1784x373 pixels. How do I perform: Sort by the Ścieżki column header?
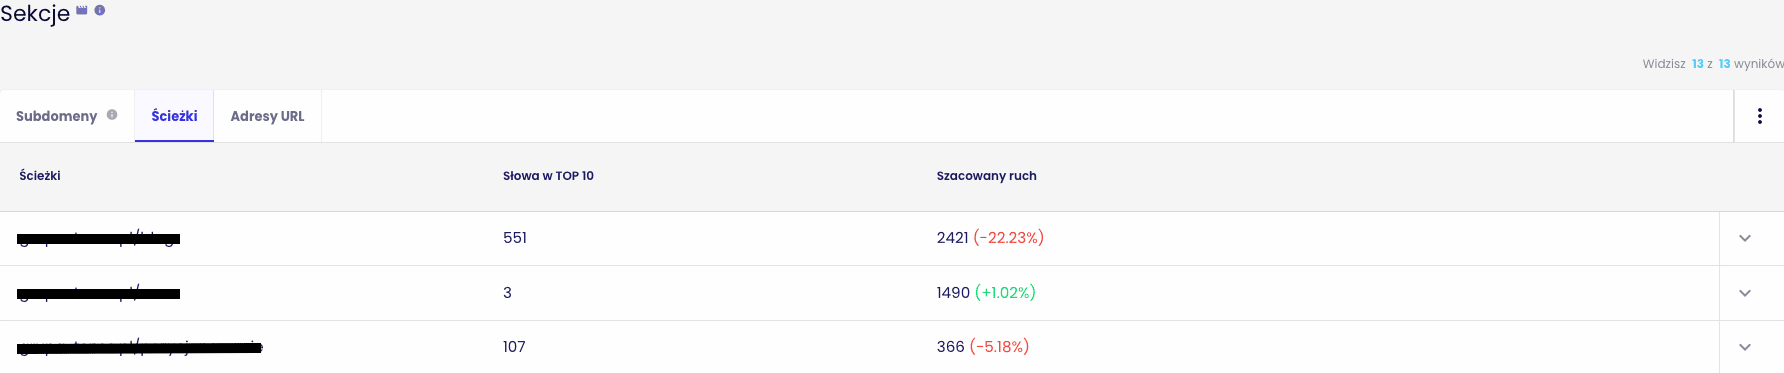pos(40,176)
